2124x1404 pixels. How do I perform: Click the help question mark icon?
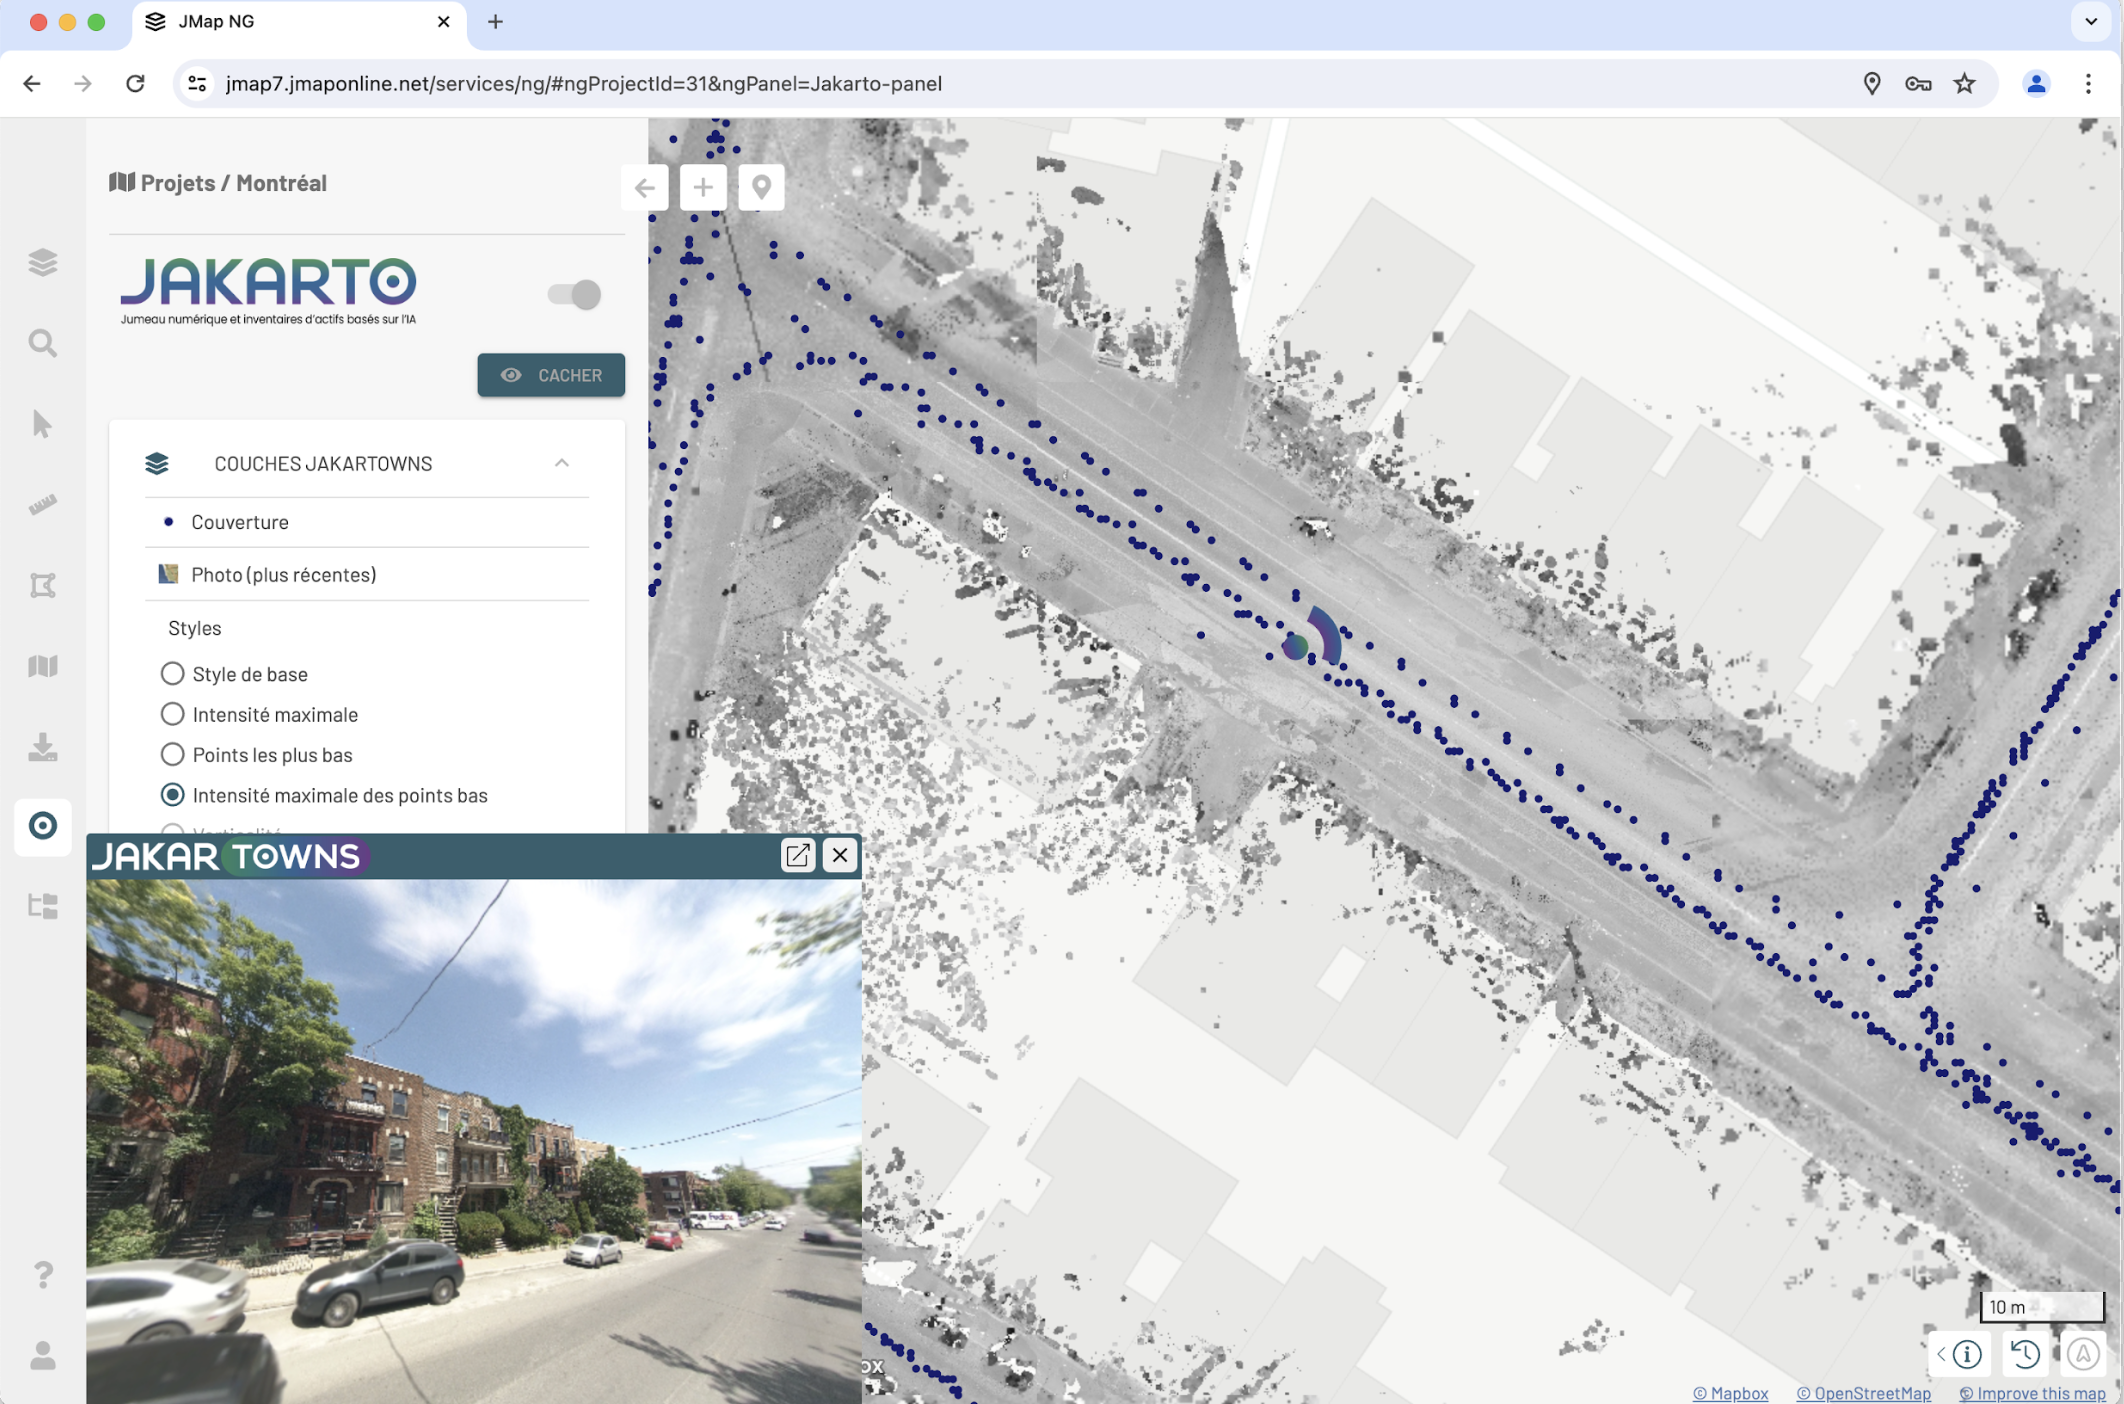(x=42, y=1274)
